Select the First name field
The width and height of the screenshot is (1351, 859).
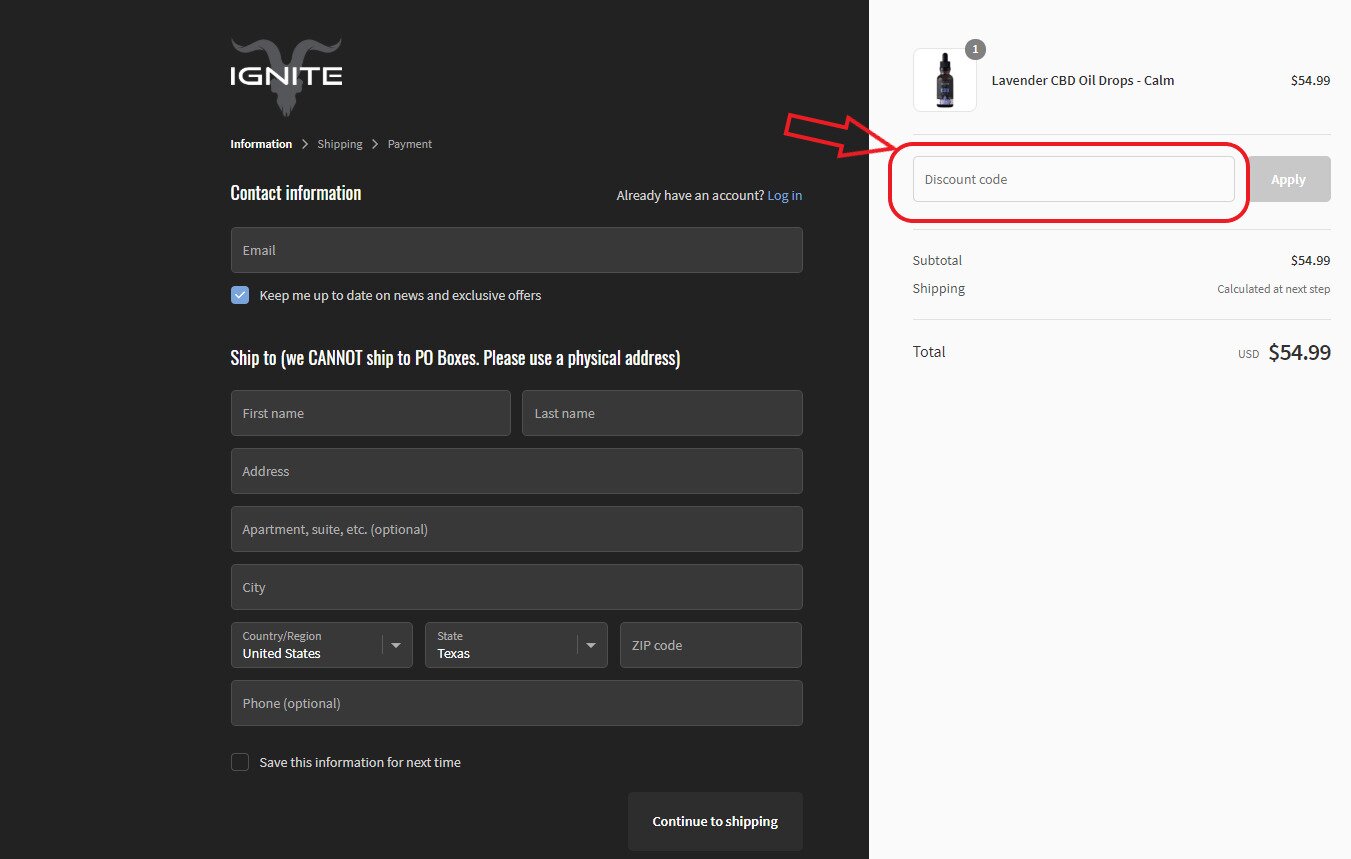[370, 413]
